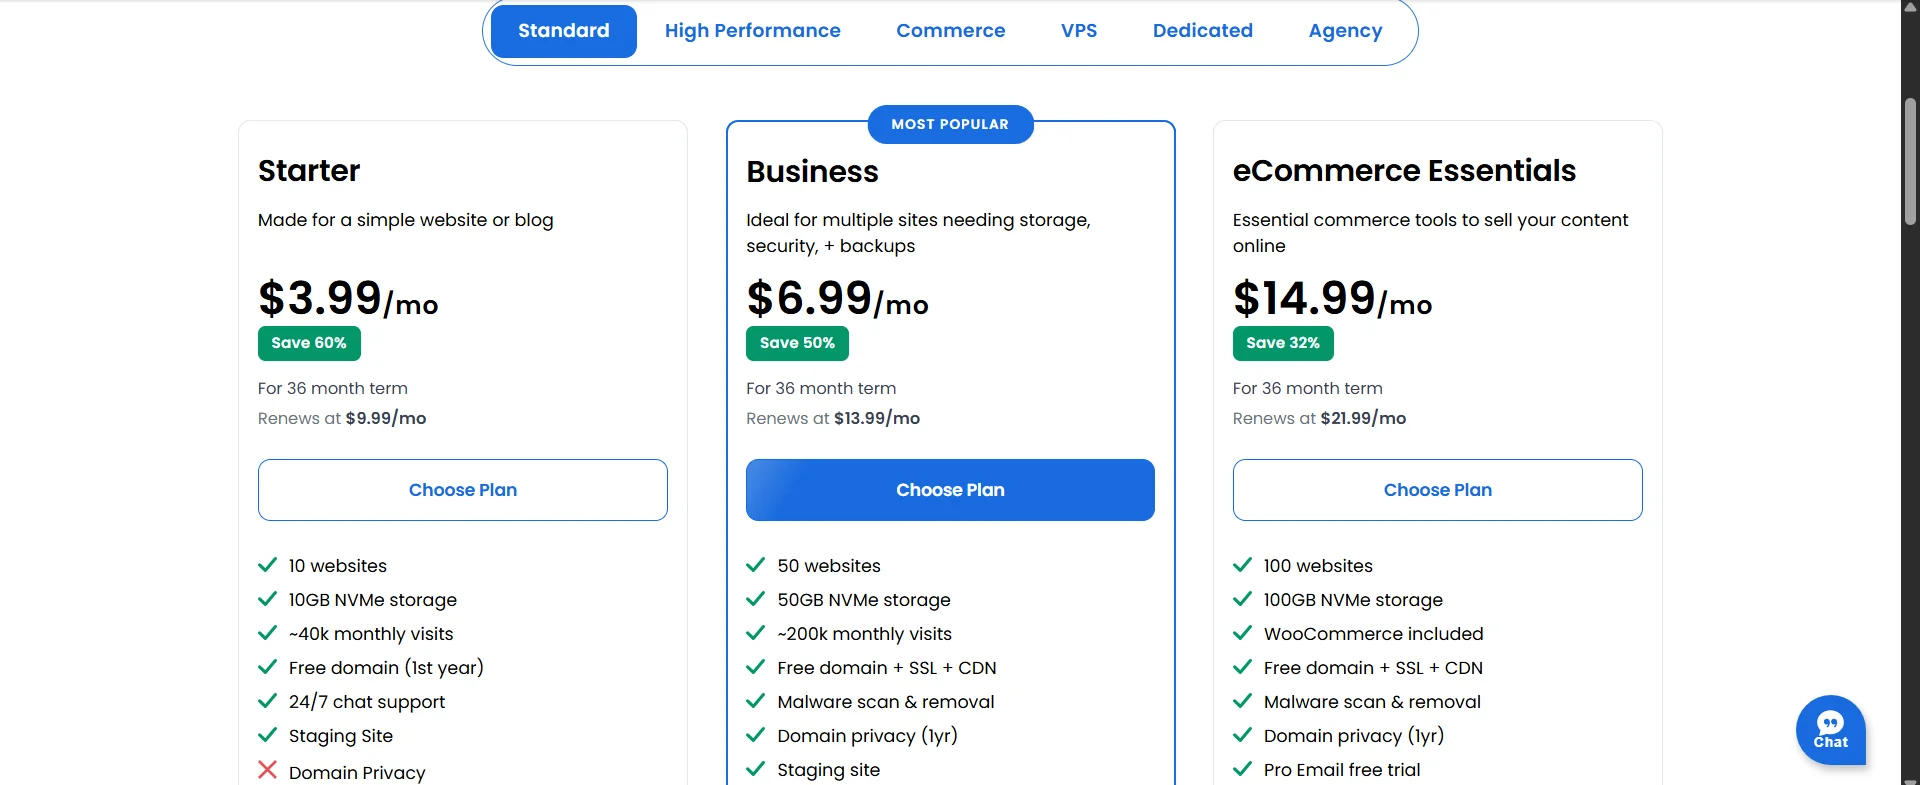Click the checkmark beside ~200k monthly visits
This screenshot has width=1920, height=785.
click(755, 633)
